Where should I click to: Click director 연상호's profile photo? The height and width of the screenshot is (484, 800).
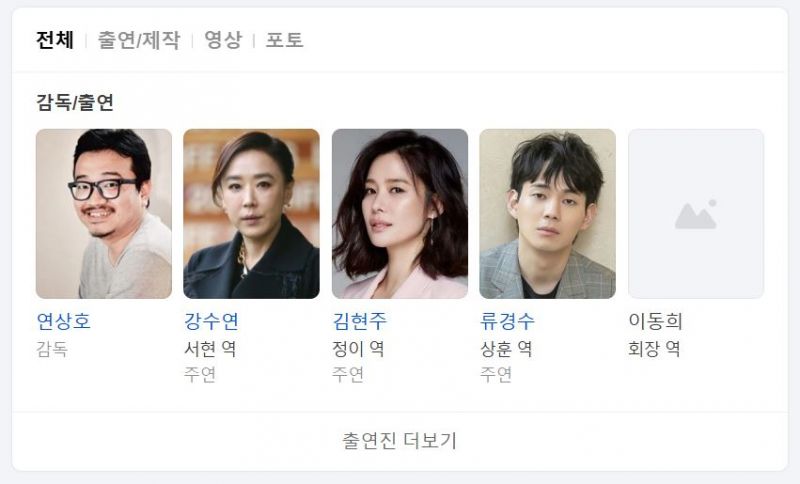pos(104,214)
